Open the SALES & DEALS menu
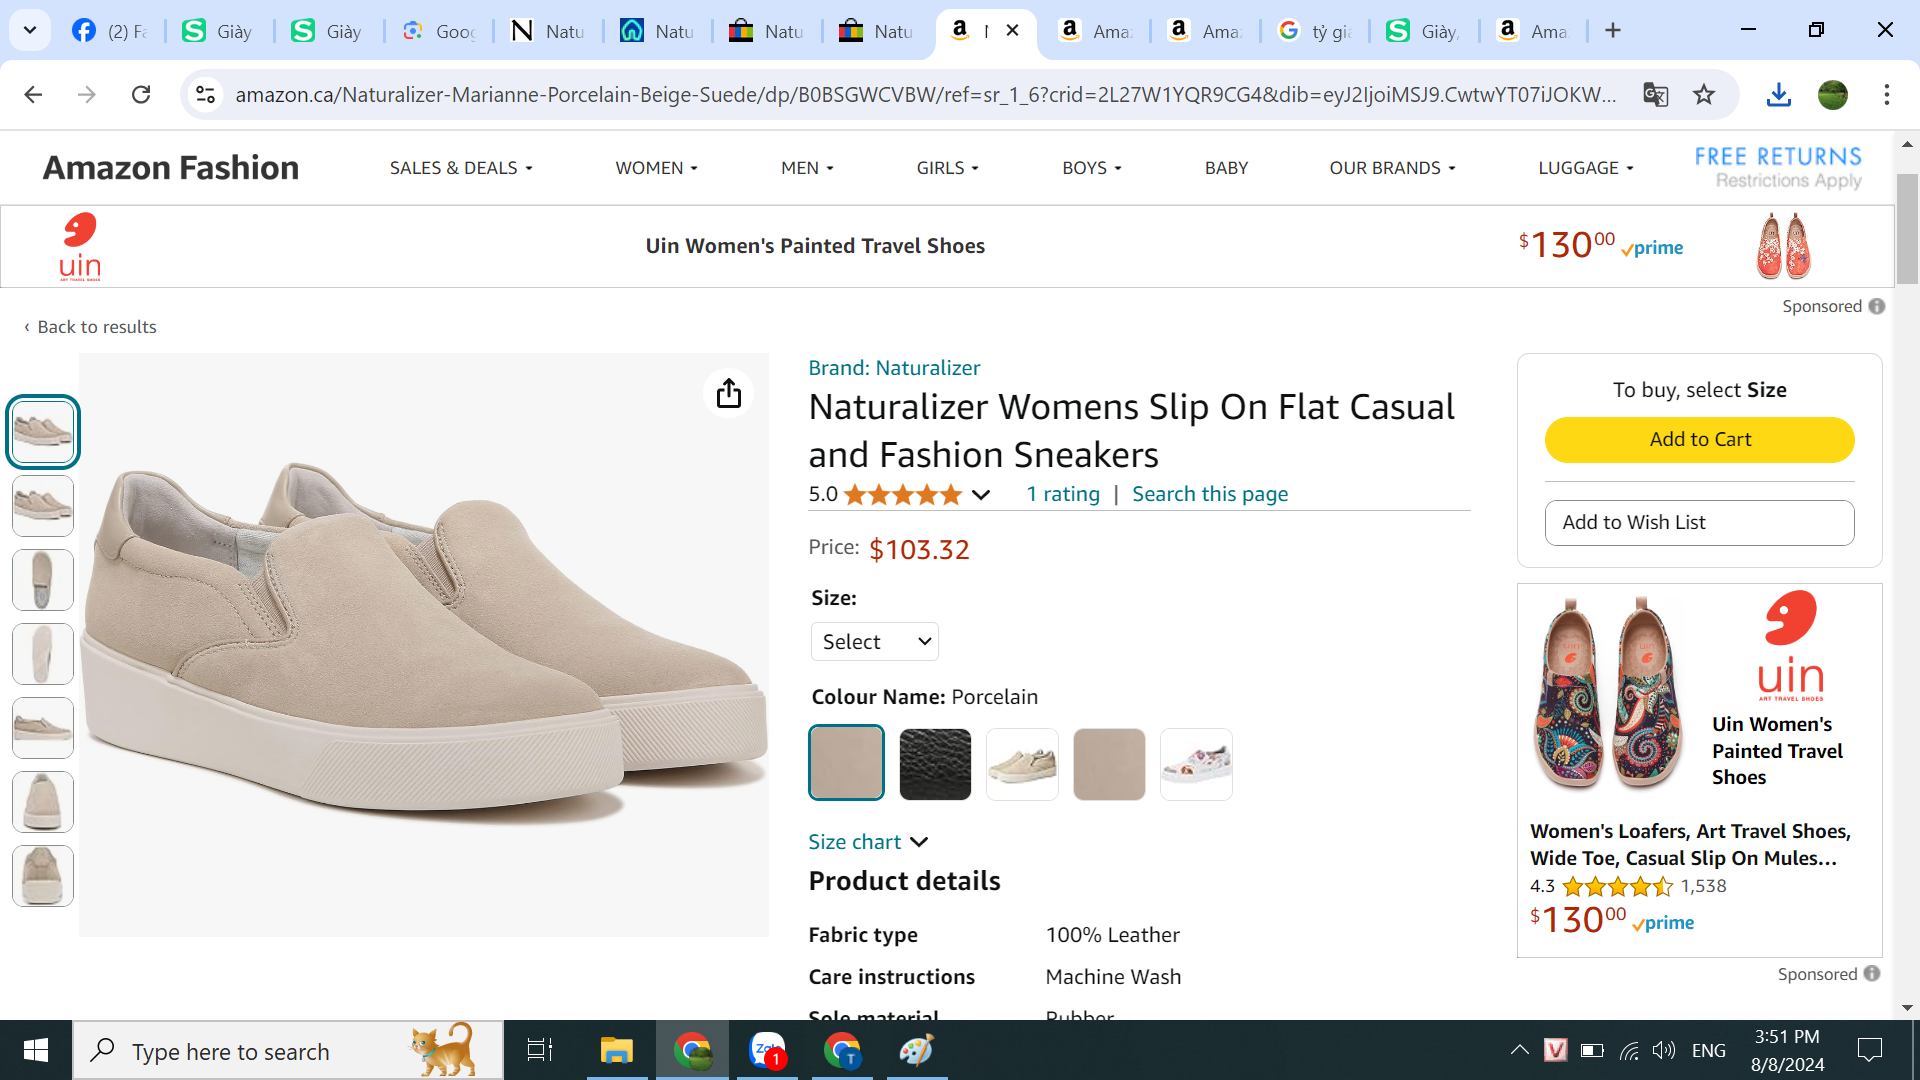The width and height of the screenshot is (1920, 1080). point(460,168)
